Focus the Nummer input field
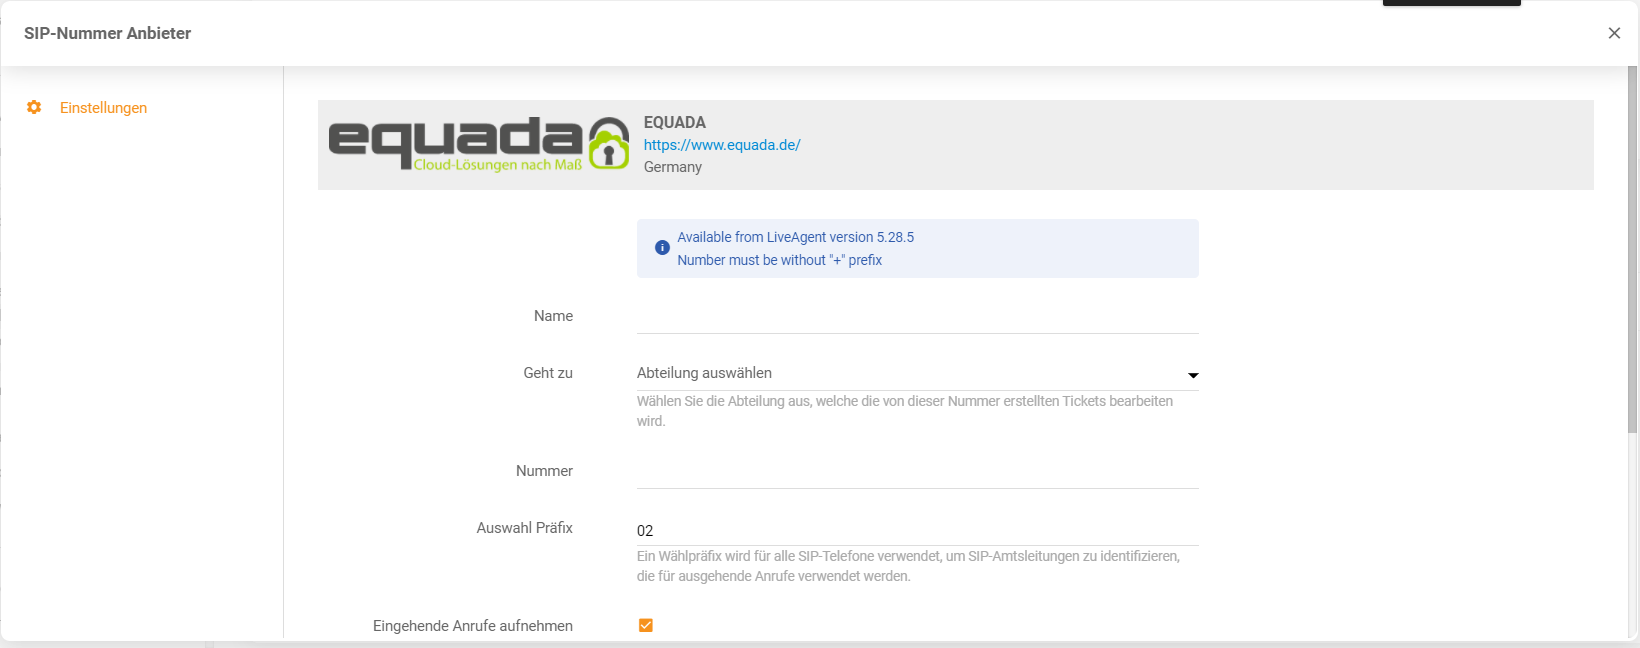 click(x=917, y=472)
